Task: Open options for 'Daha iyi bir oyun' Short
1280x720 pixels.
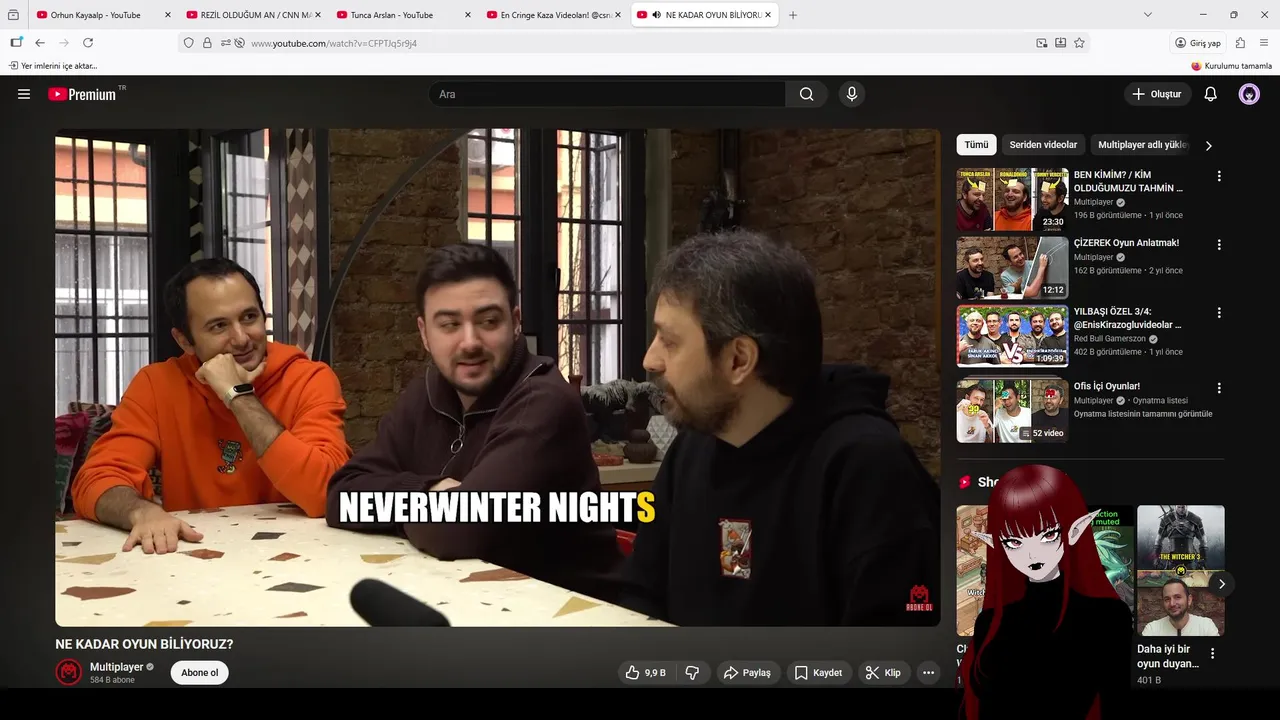Action: pos(1212,654)
